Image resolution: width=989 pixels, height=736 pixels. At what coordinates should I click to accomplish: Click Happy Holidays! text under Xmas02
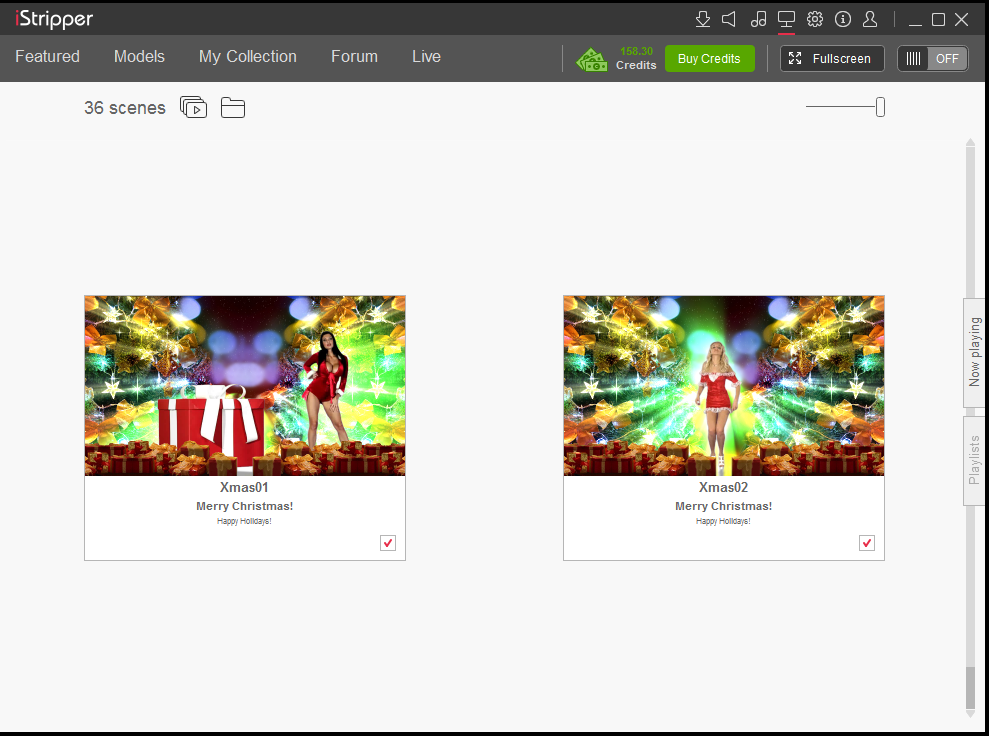tap(723, 521)
